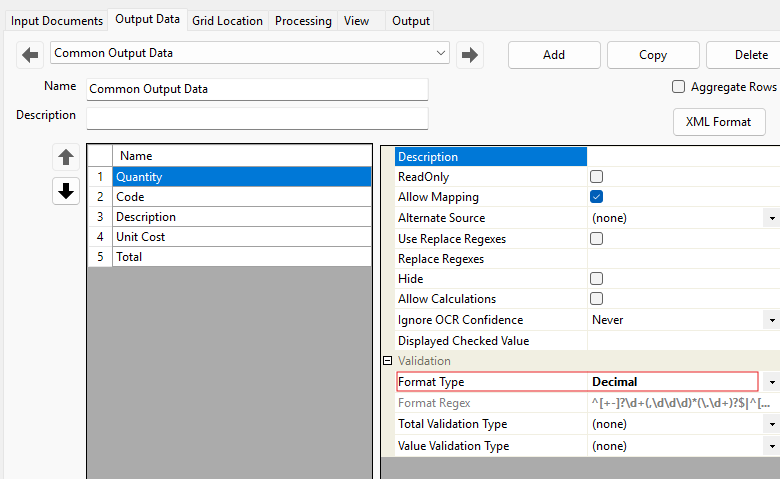Open the Processing tab
The height and width of the screenshot is (479, 780).
[303, 21]
